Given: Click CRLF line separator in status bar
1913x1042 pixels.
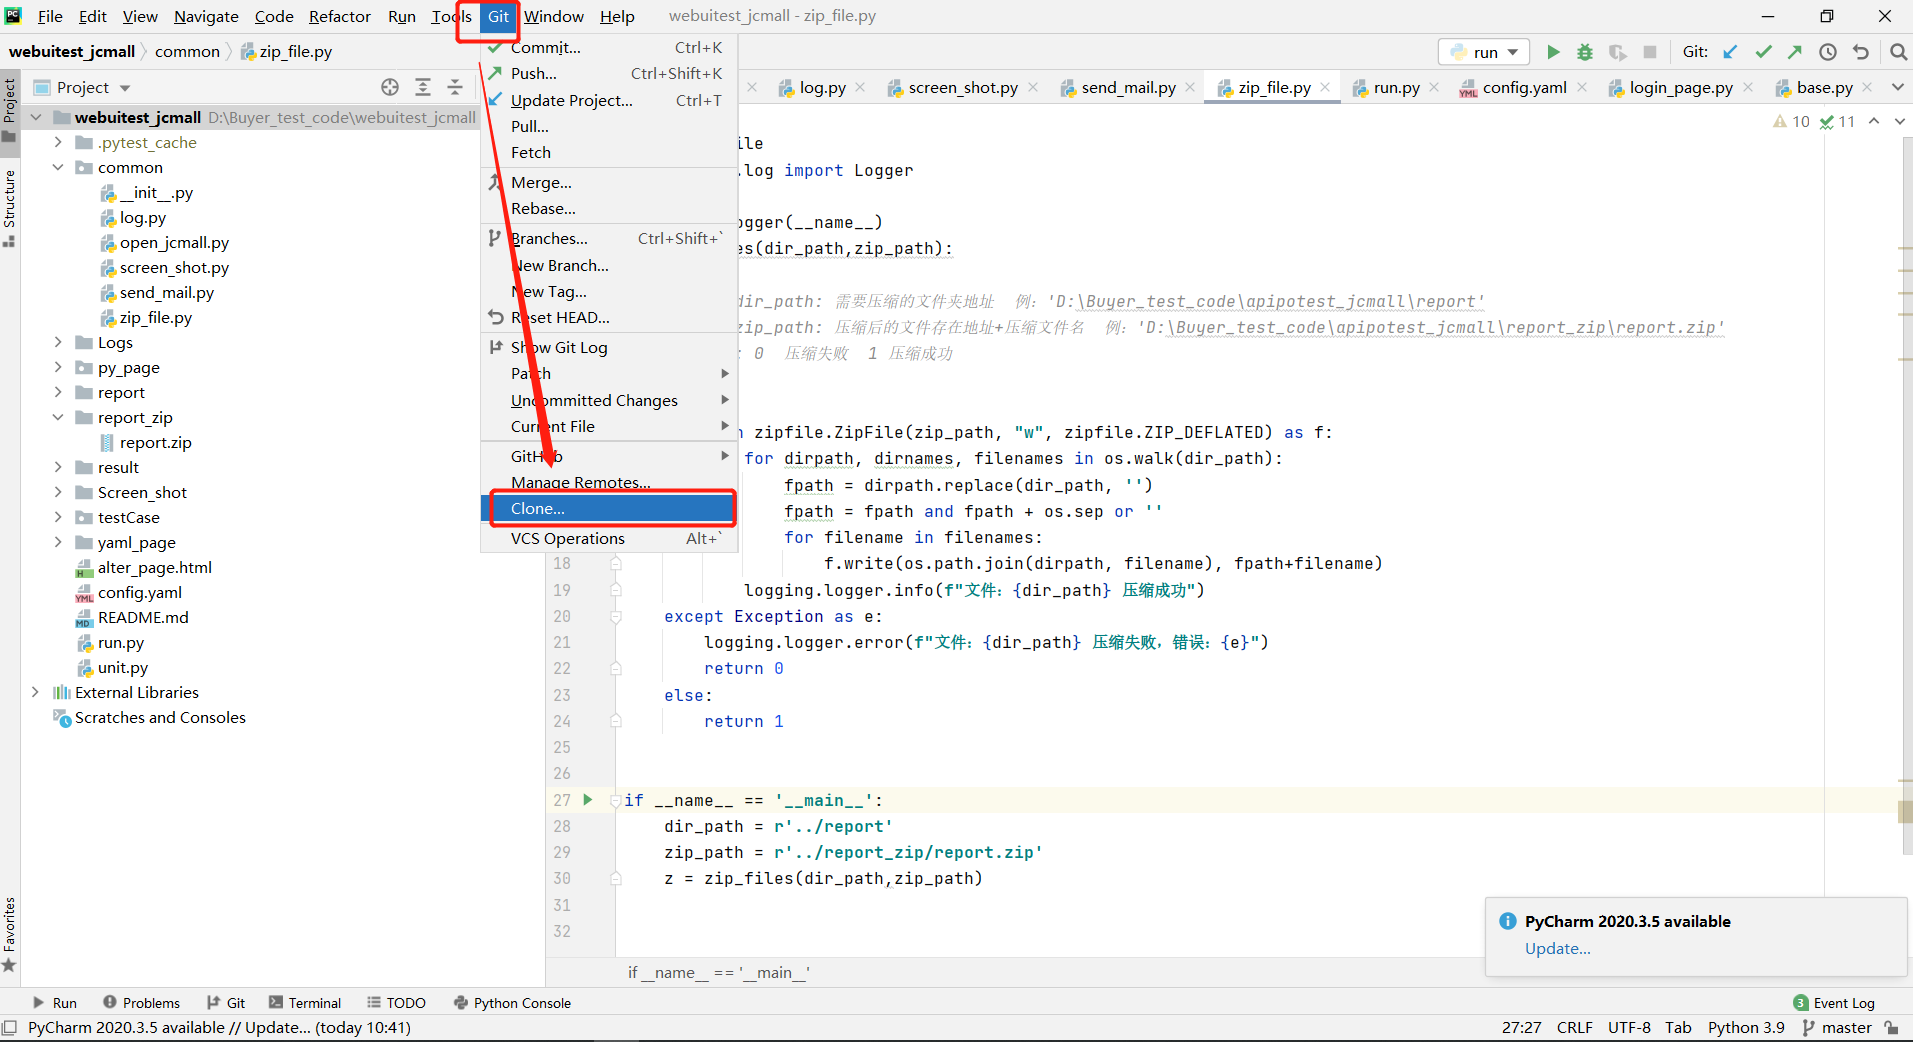Looking at the screenshot, I should (x=1575, y=1027).
